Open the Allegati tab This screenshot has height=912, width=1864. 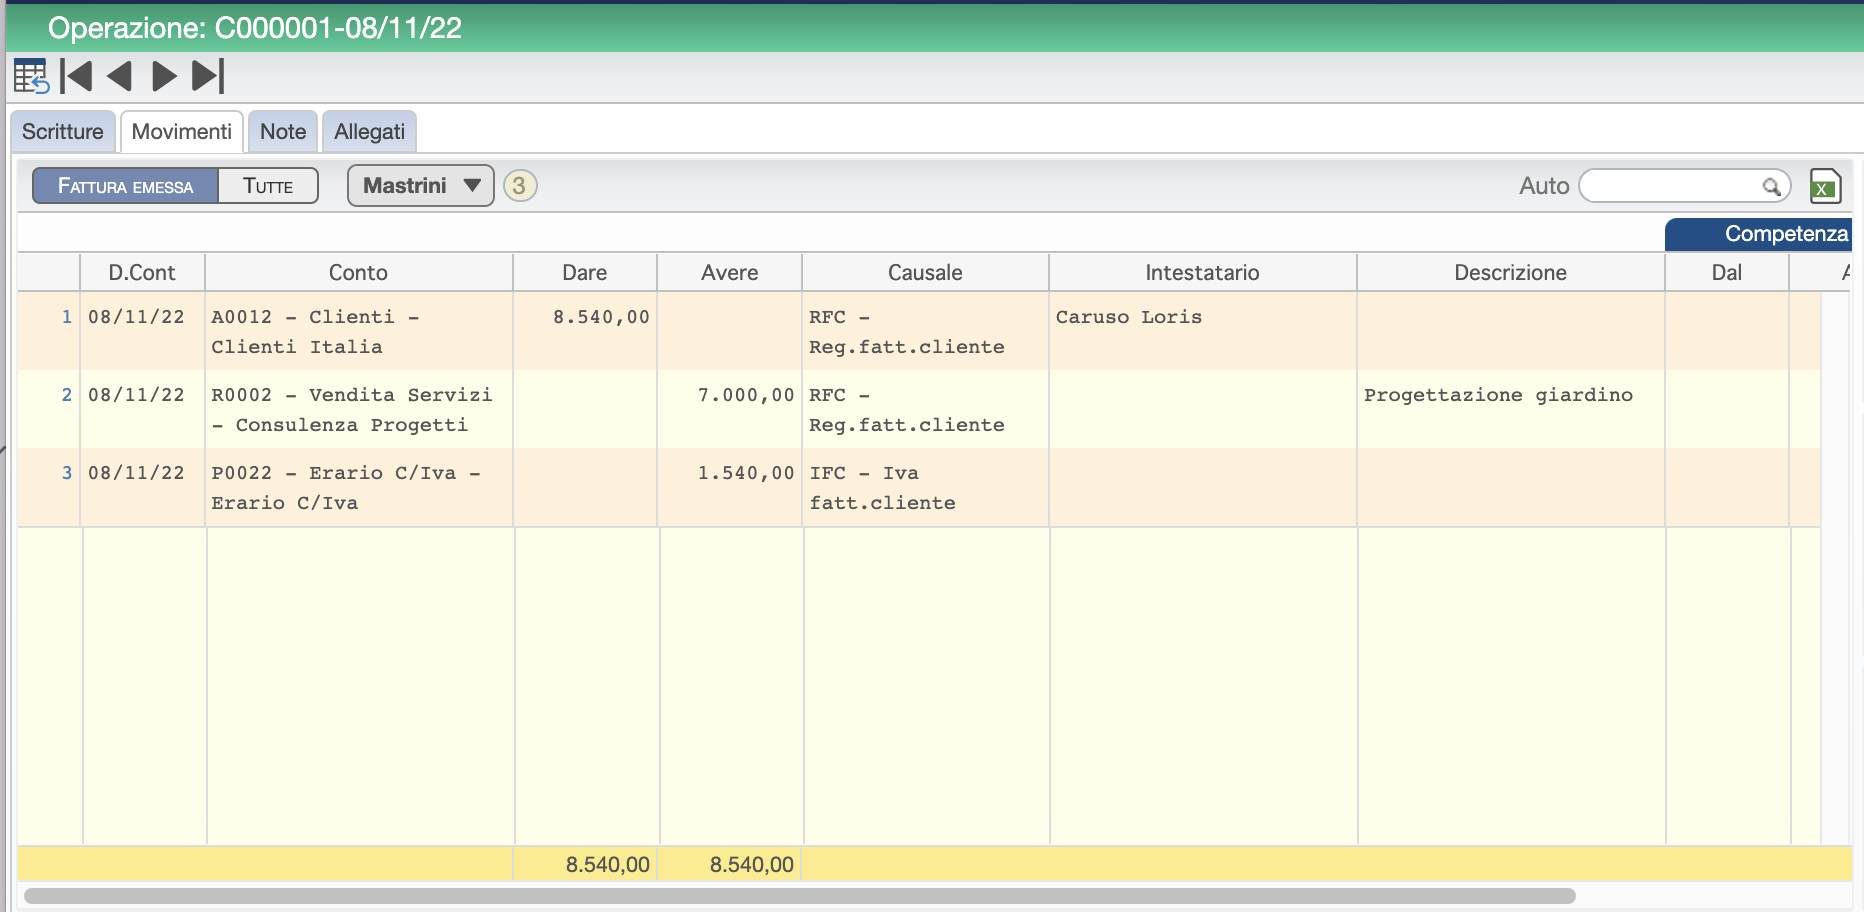point(370,132)
